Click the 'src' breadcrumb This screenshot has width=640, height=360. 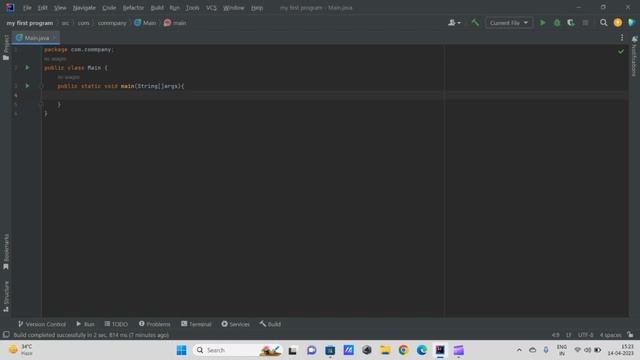pos(65,23)
